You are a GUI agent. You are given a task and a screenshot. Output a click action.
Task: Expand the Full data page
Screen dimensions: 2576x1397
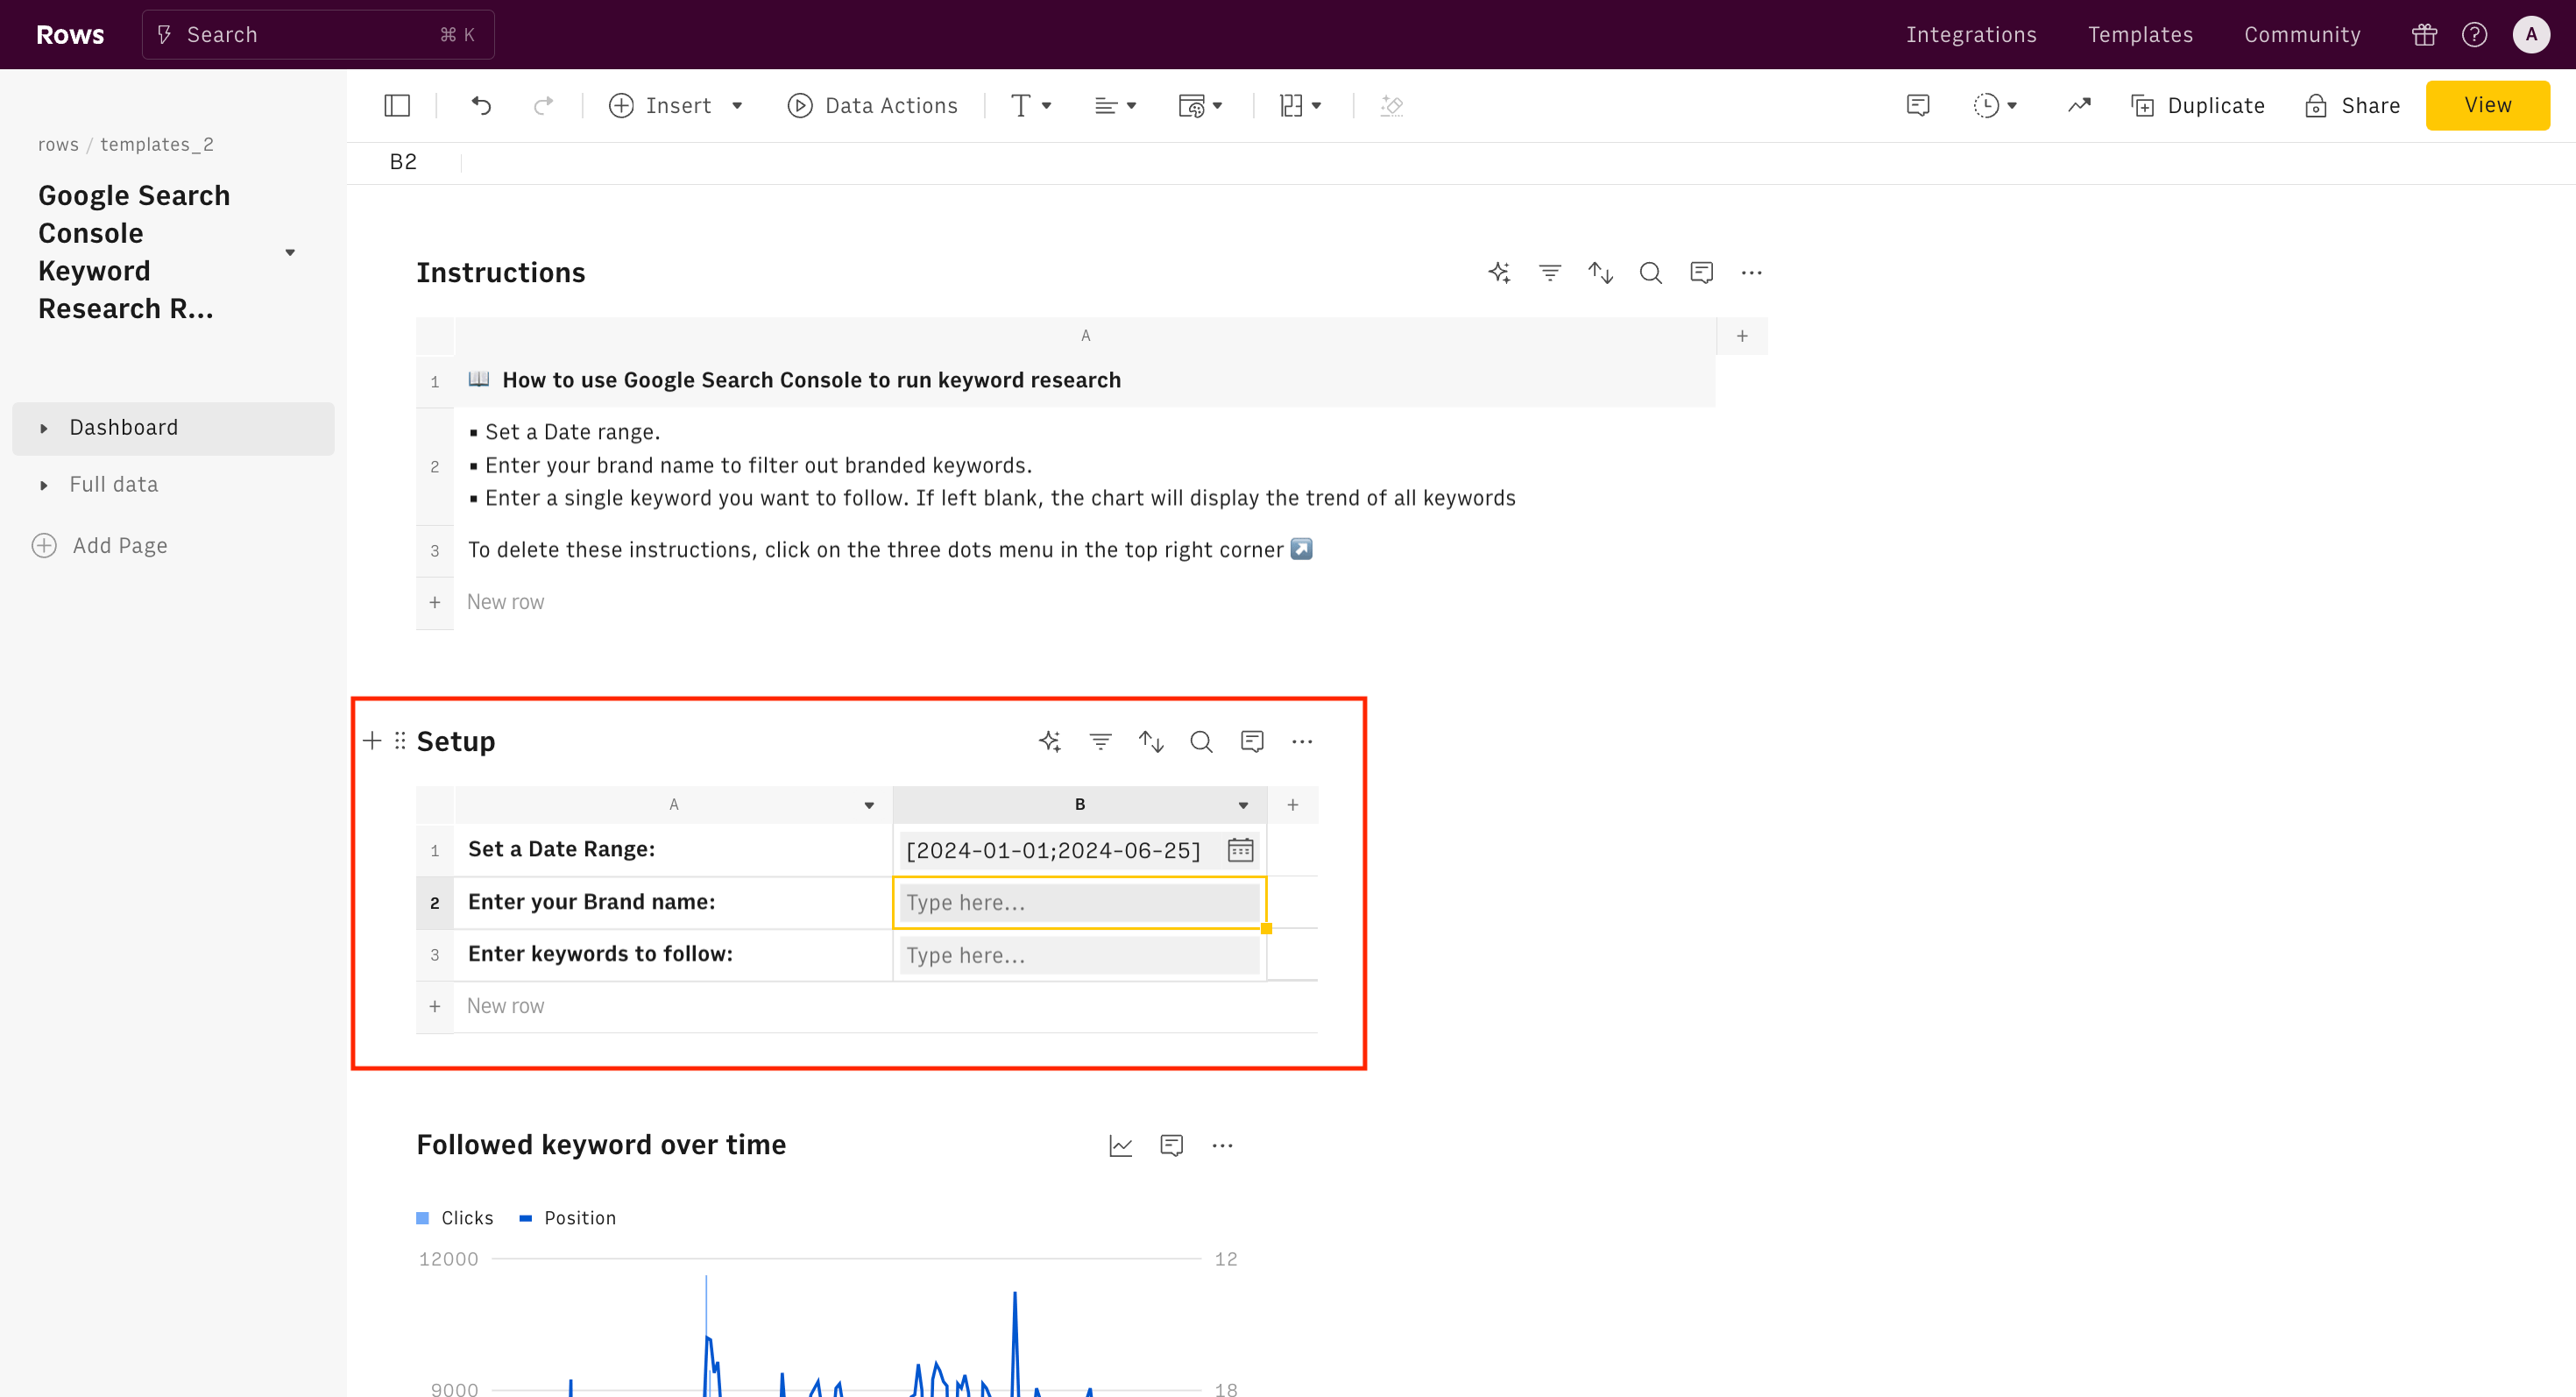point(43,486)
